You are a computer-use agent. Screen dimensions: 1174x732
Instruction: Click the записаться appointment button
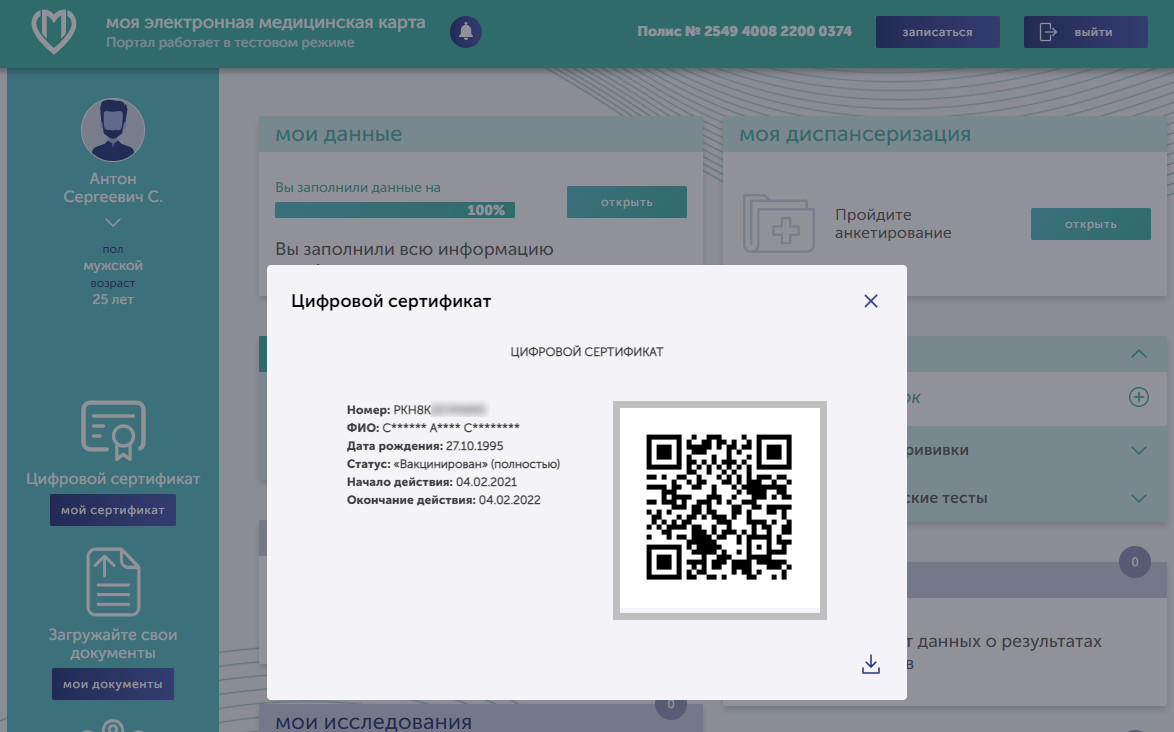click(x=937, y=32)
